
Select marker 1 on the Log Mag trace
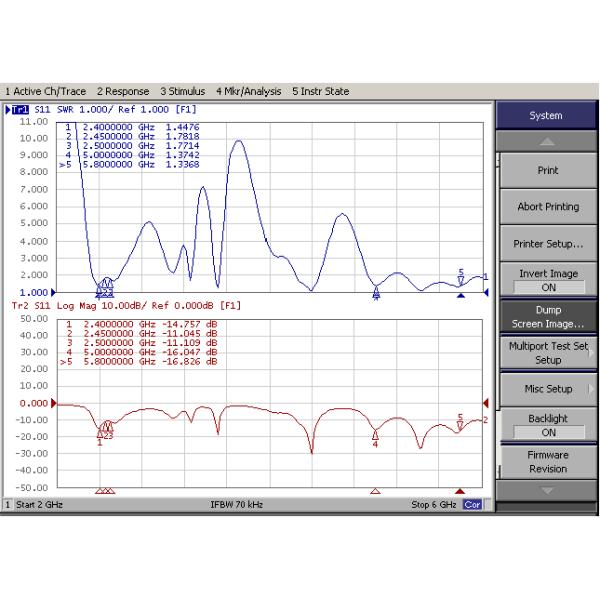[100, 432]
